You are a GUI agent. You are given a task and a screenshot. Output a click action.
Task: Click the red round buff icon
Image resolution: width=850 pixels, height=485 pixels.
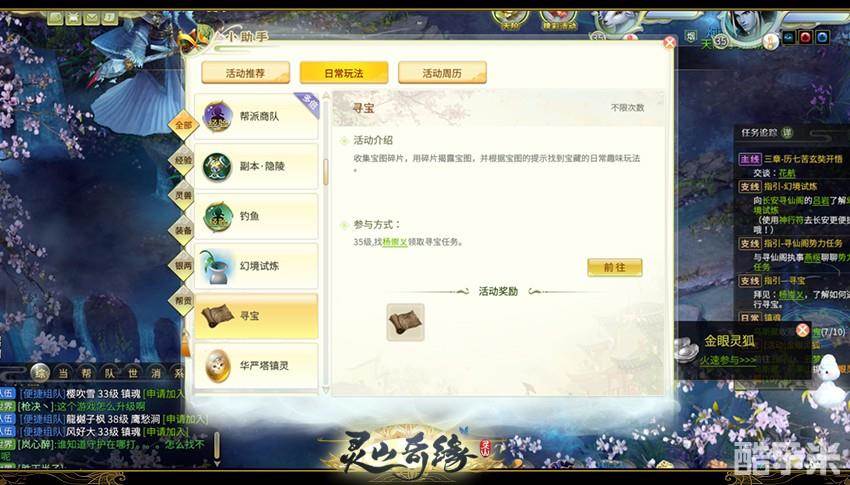[806, 37]
